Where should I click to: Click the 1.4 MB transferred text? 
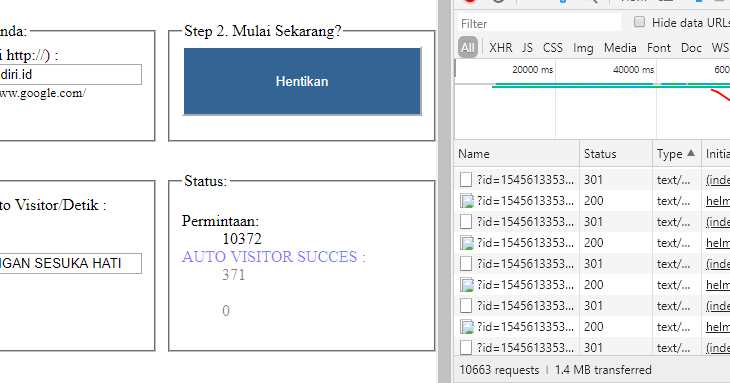click(603, 370)
